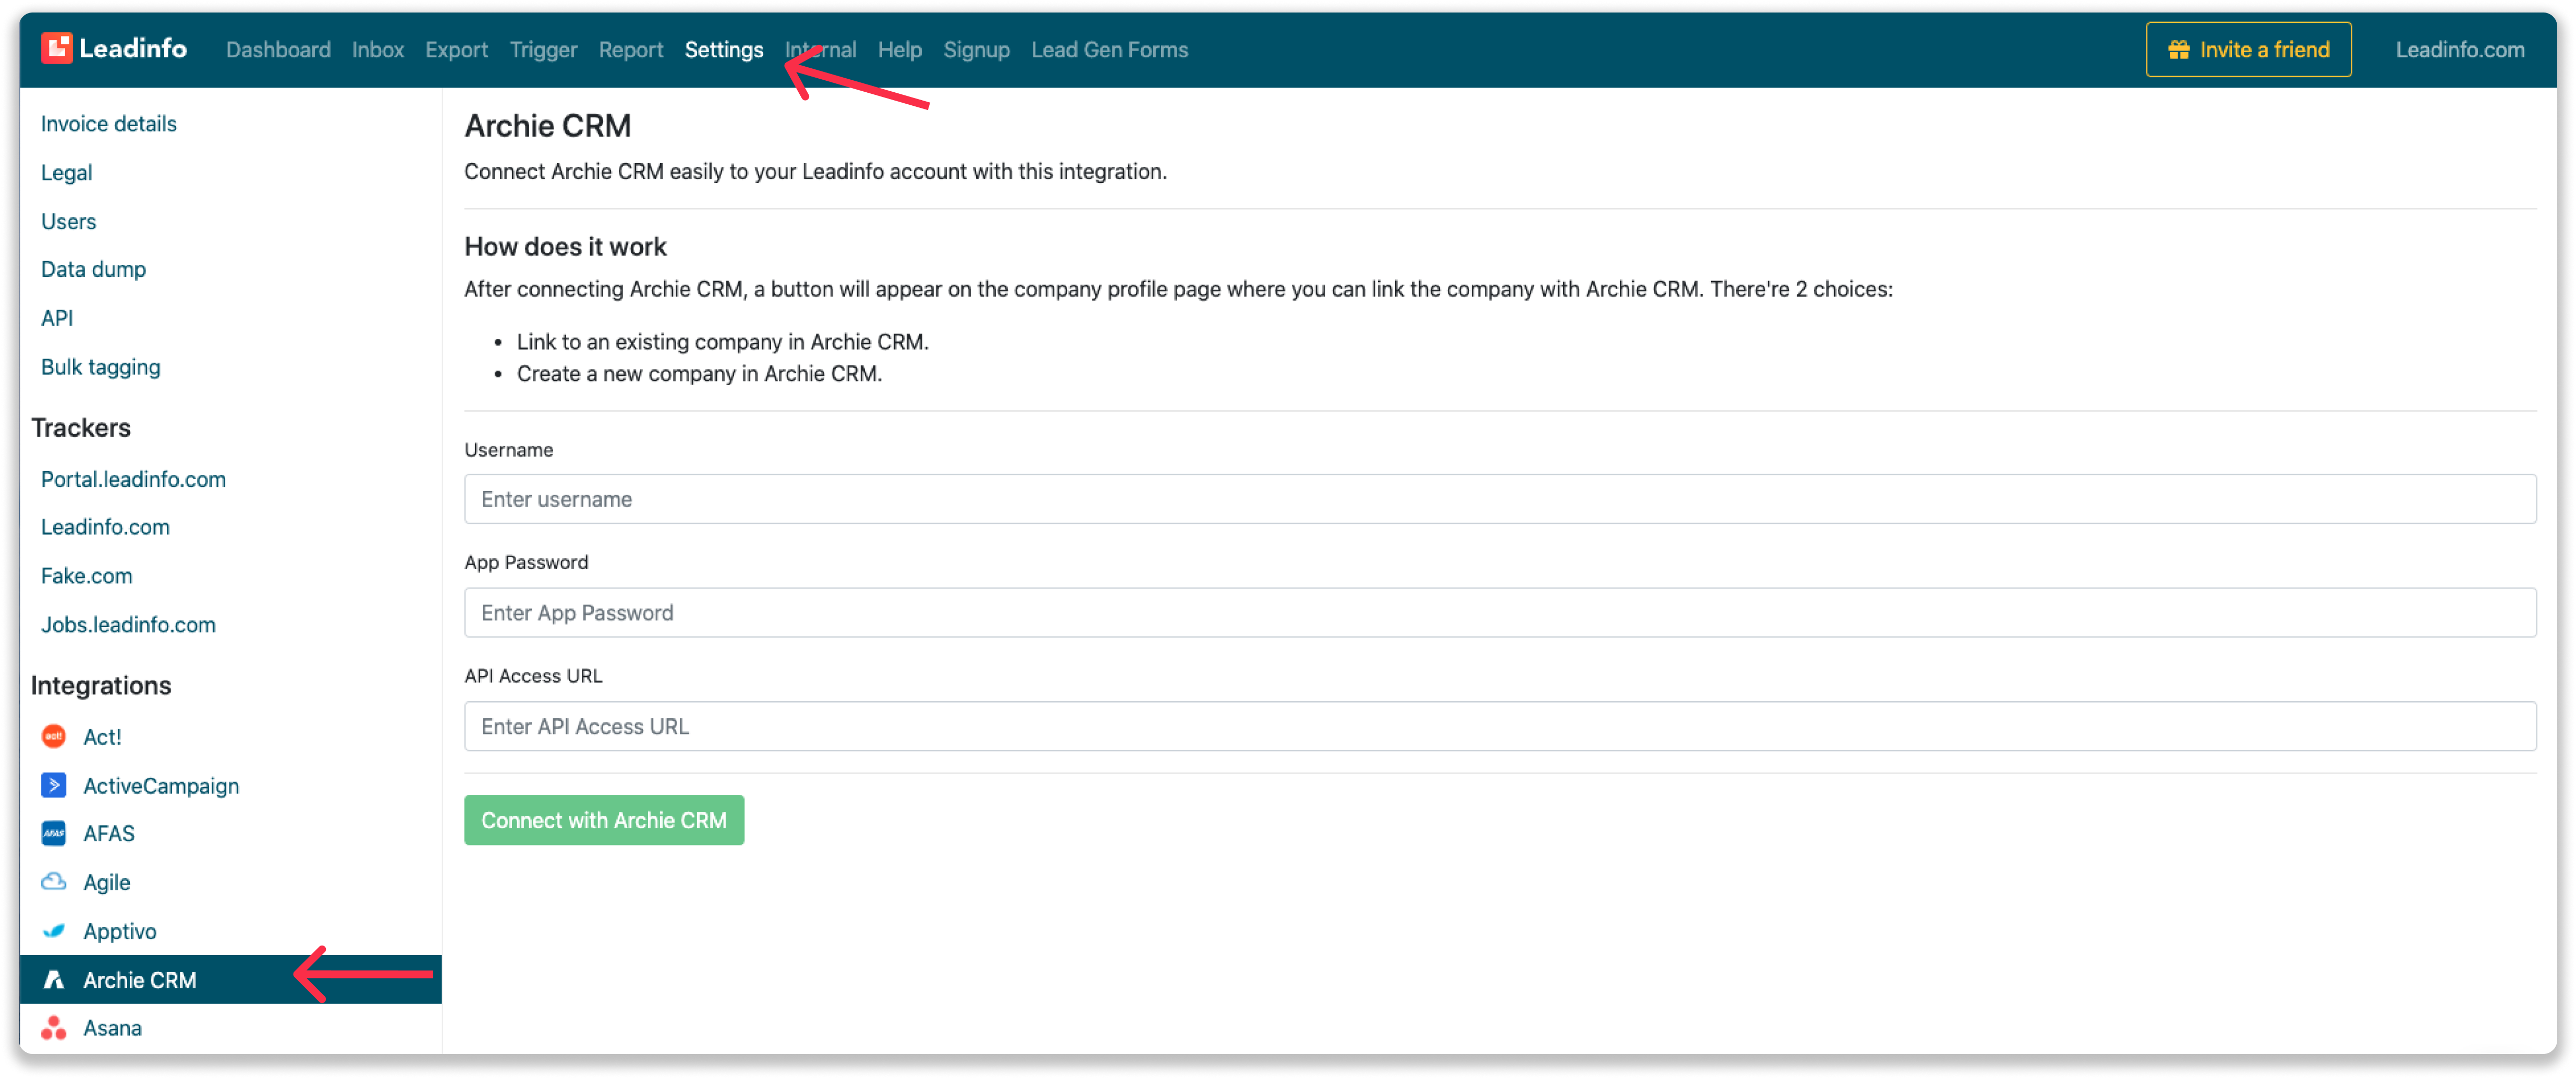The image size is (2576, 1079).
Task: Open the Legal settings link
Action: 66,173
